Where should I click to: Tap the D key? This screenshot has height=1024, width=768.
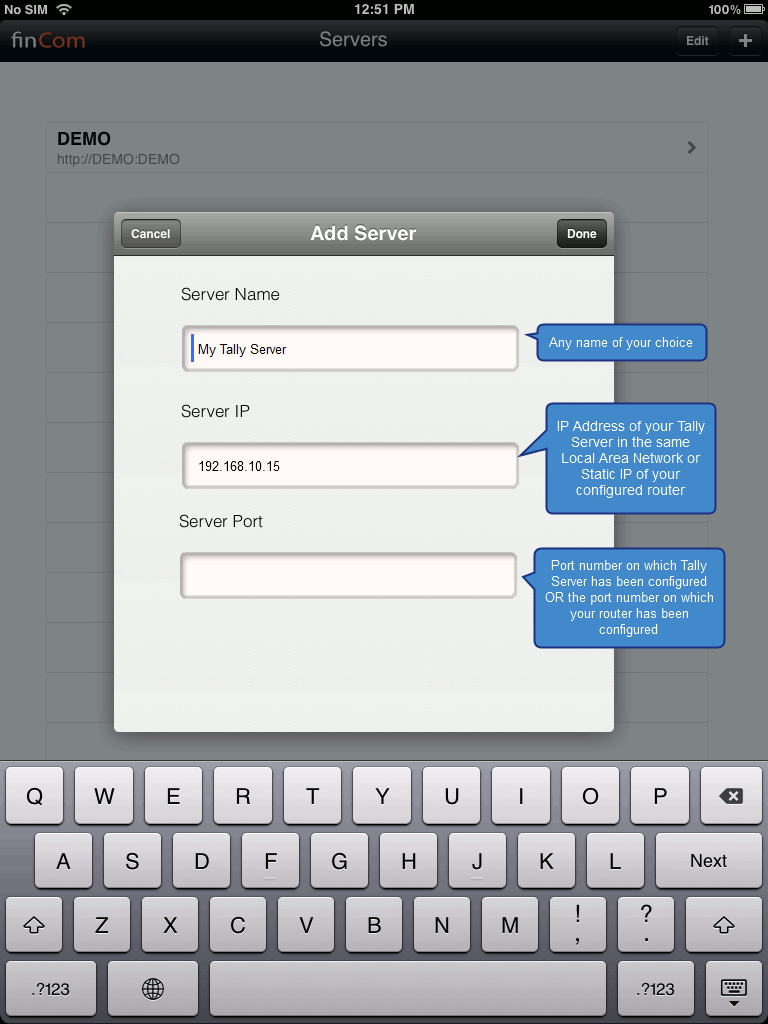tap(202, 861)
